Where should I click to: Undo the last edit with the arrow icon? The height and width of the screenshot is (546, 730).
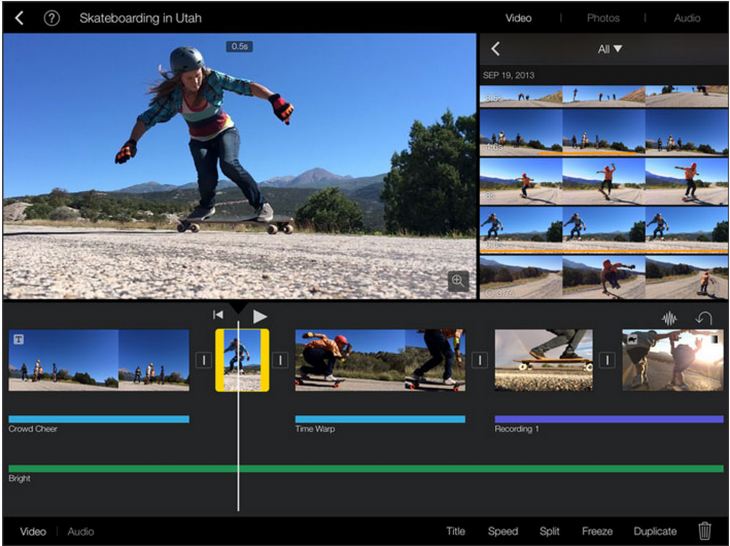coord(704,318)
